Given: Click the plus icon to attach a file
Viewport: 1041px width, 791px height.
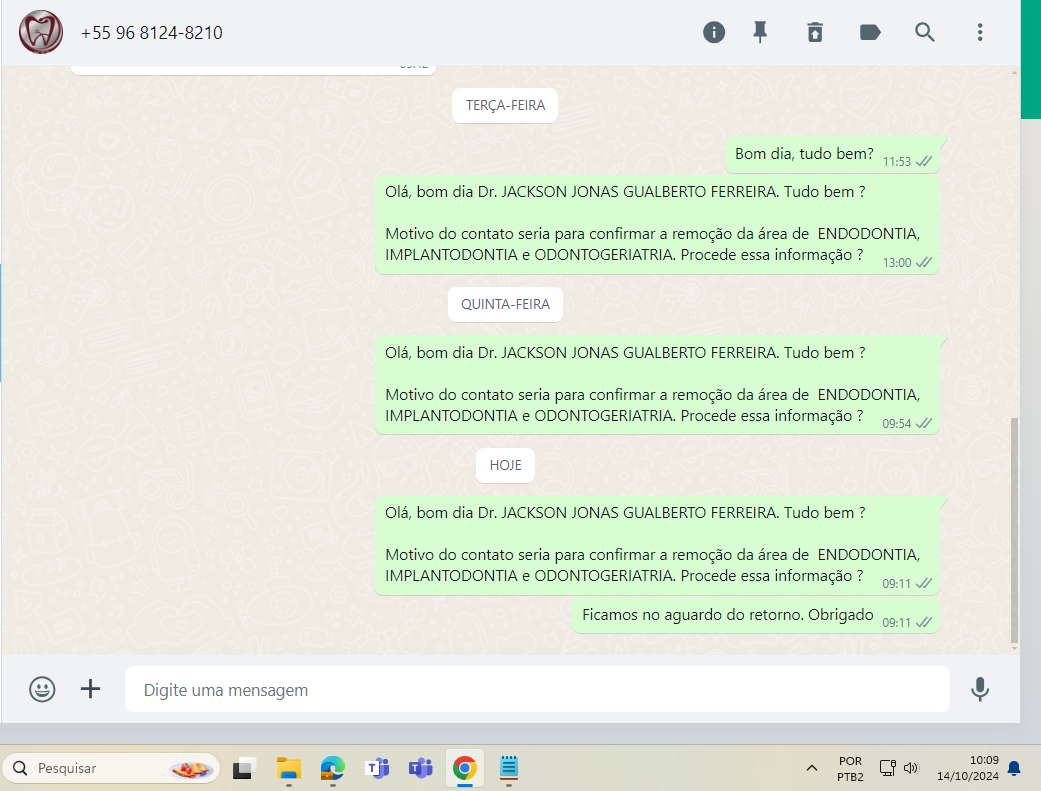Looking at the screenshot, I should 91,689.
